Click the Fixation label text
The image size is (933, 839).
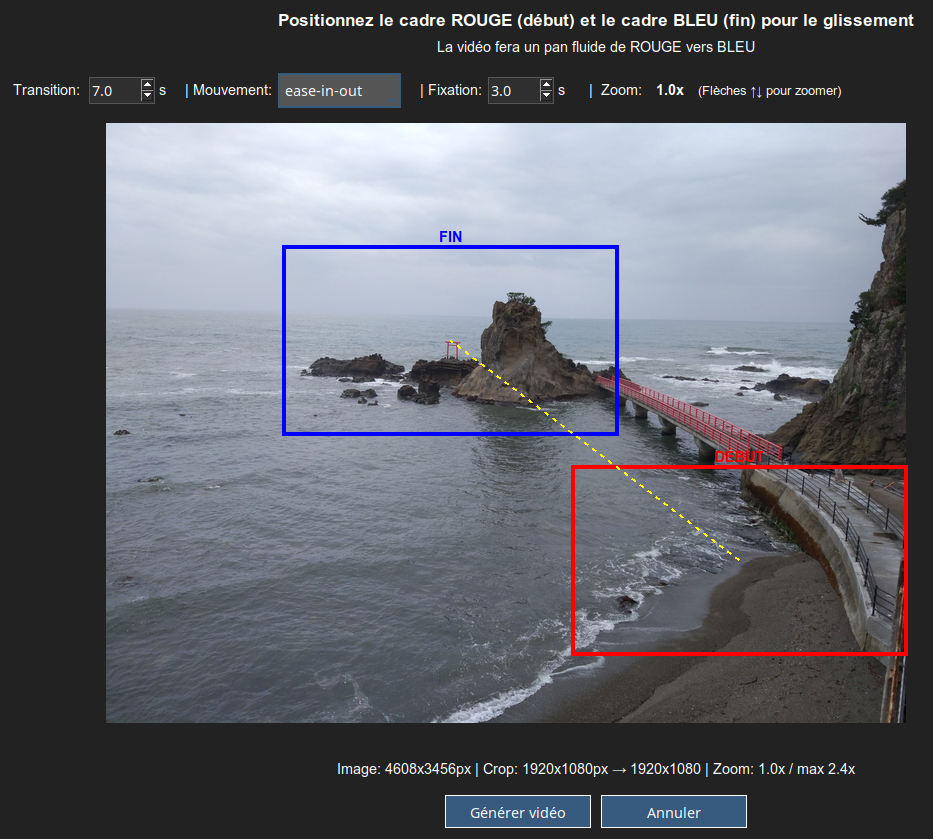(454, 90)
